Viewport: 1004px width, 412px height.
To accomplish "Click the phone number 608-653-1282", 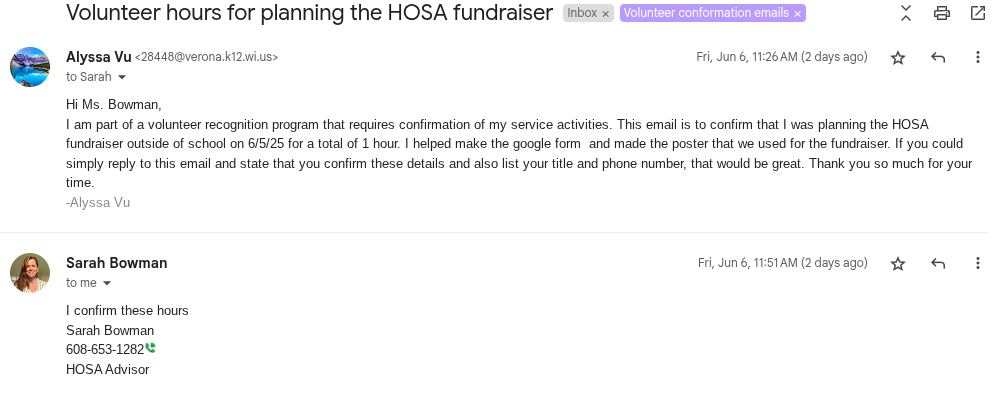I will [105, 350].
